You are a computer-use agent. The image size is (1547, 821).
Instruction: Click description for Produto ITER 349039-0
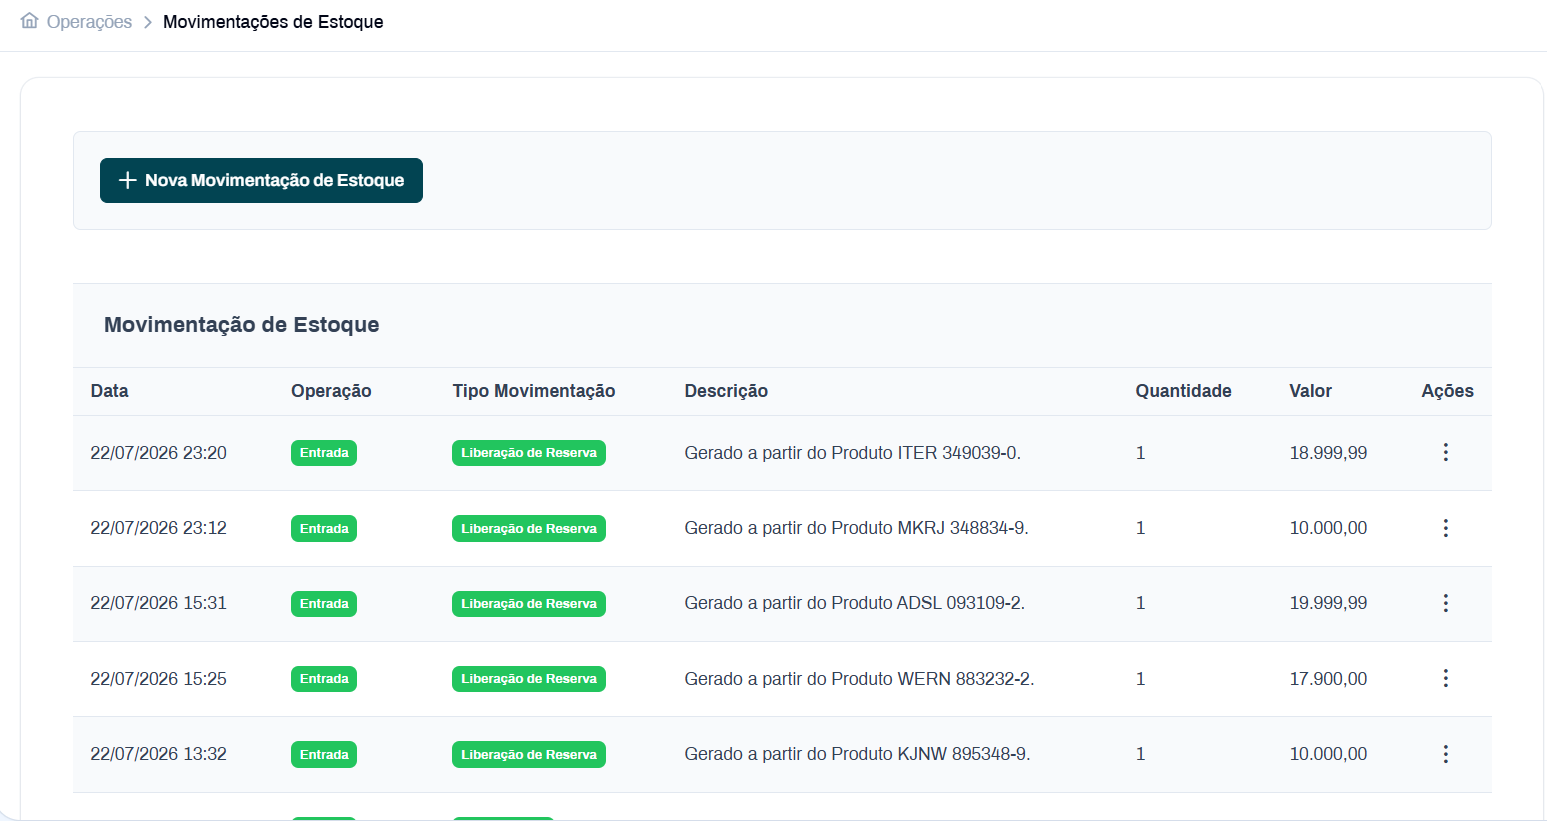(852, 453)
